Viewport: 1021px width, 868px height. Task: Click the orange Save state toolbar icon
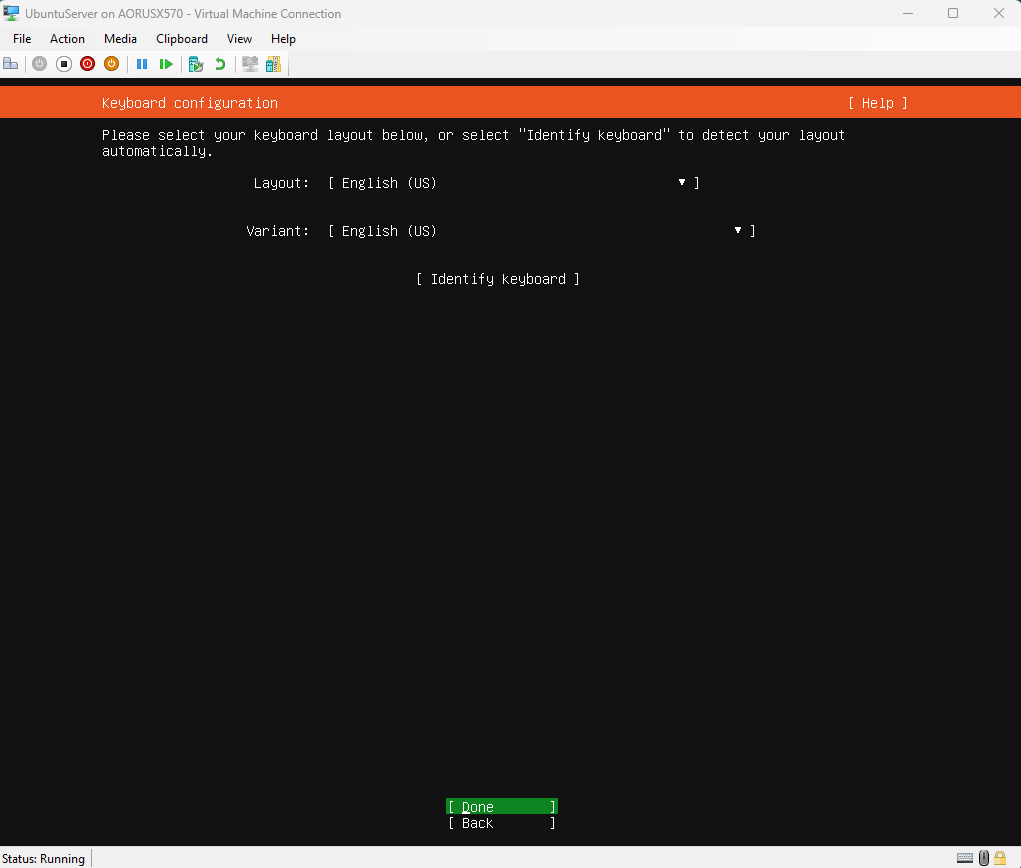(x=111, y=64)
